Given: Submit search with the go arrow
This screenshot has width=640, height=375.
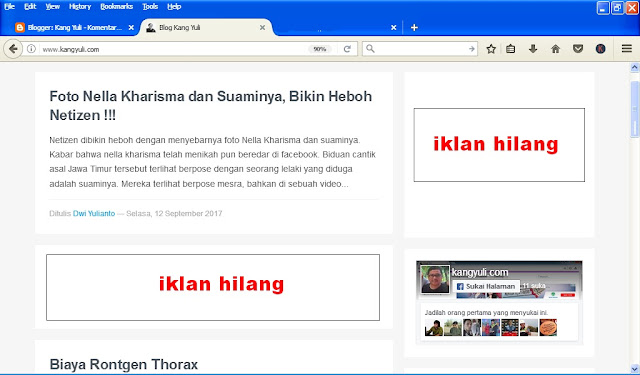Looking at the screenshot, I should (x=471, y=49).
